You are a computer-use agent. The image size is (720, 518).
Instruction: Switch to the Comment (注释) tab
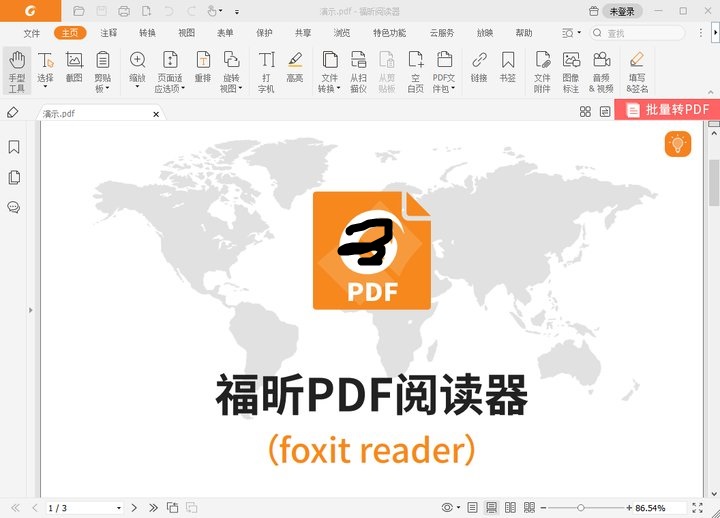[109, 33]
